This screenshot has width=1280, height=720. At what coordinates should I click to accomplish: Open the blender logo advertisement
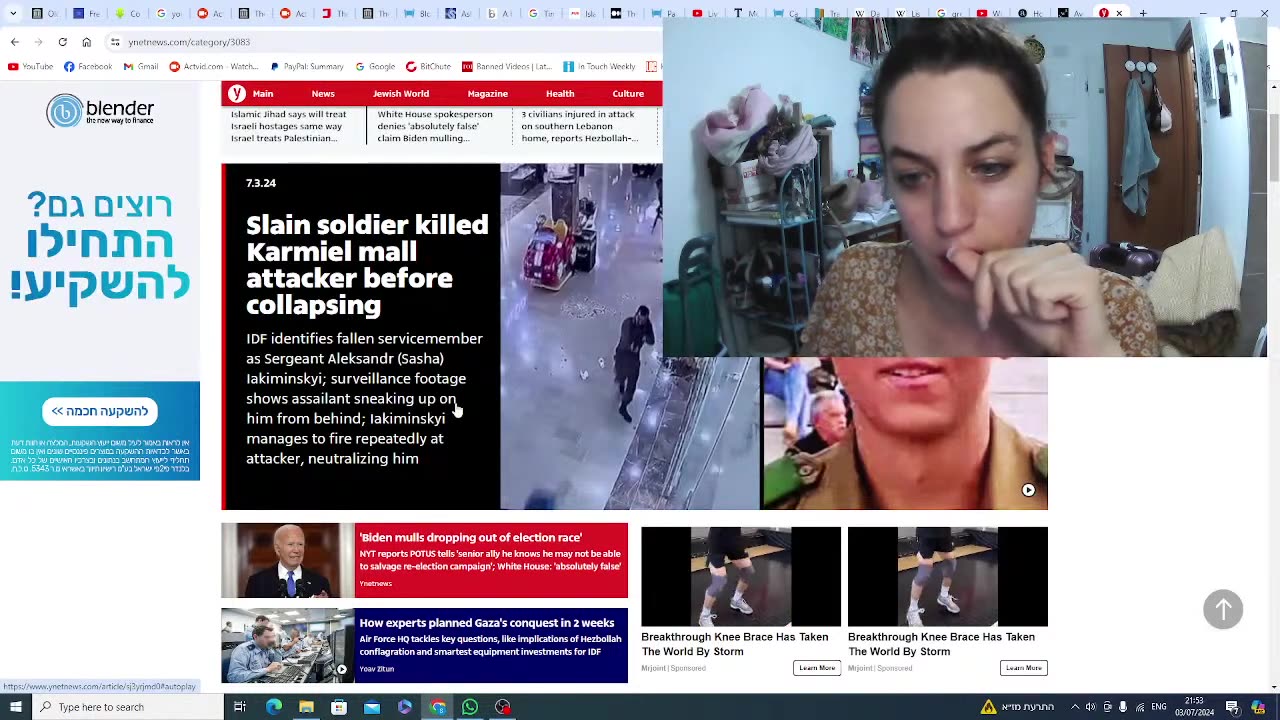(x=100, y=111)
